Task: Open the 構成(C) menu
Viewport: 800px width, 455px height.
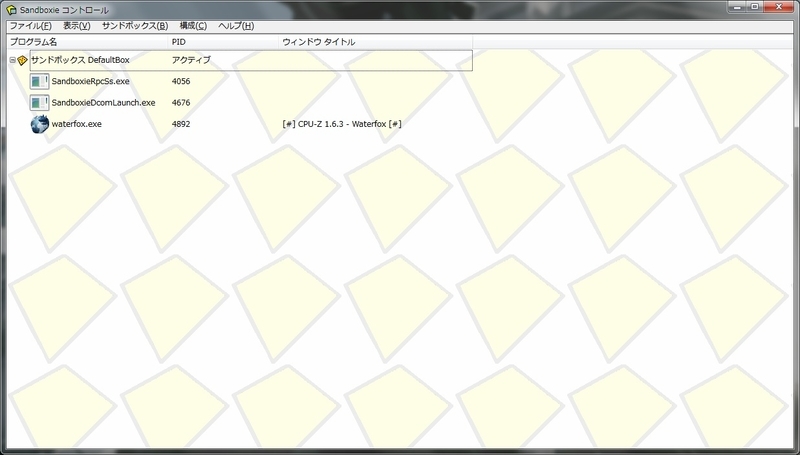Action: pos(193,26)
